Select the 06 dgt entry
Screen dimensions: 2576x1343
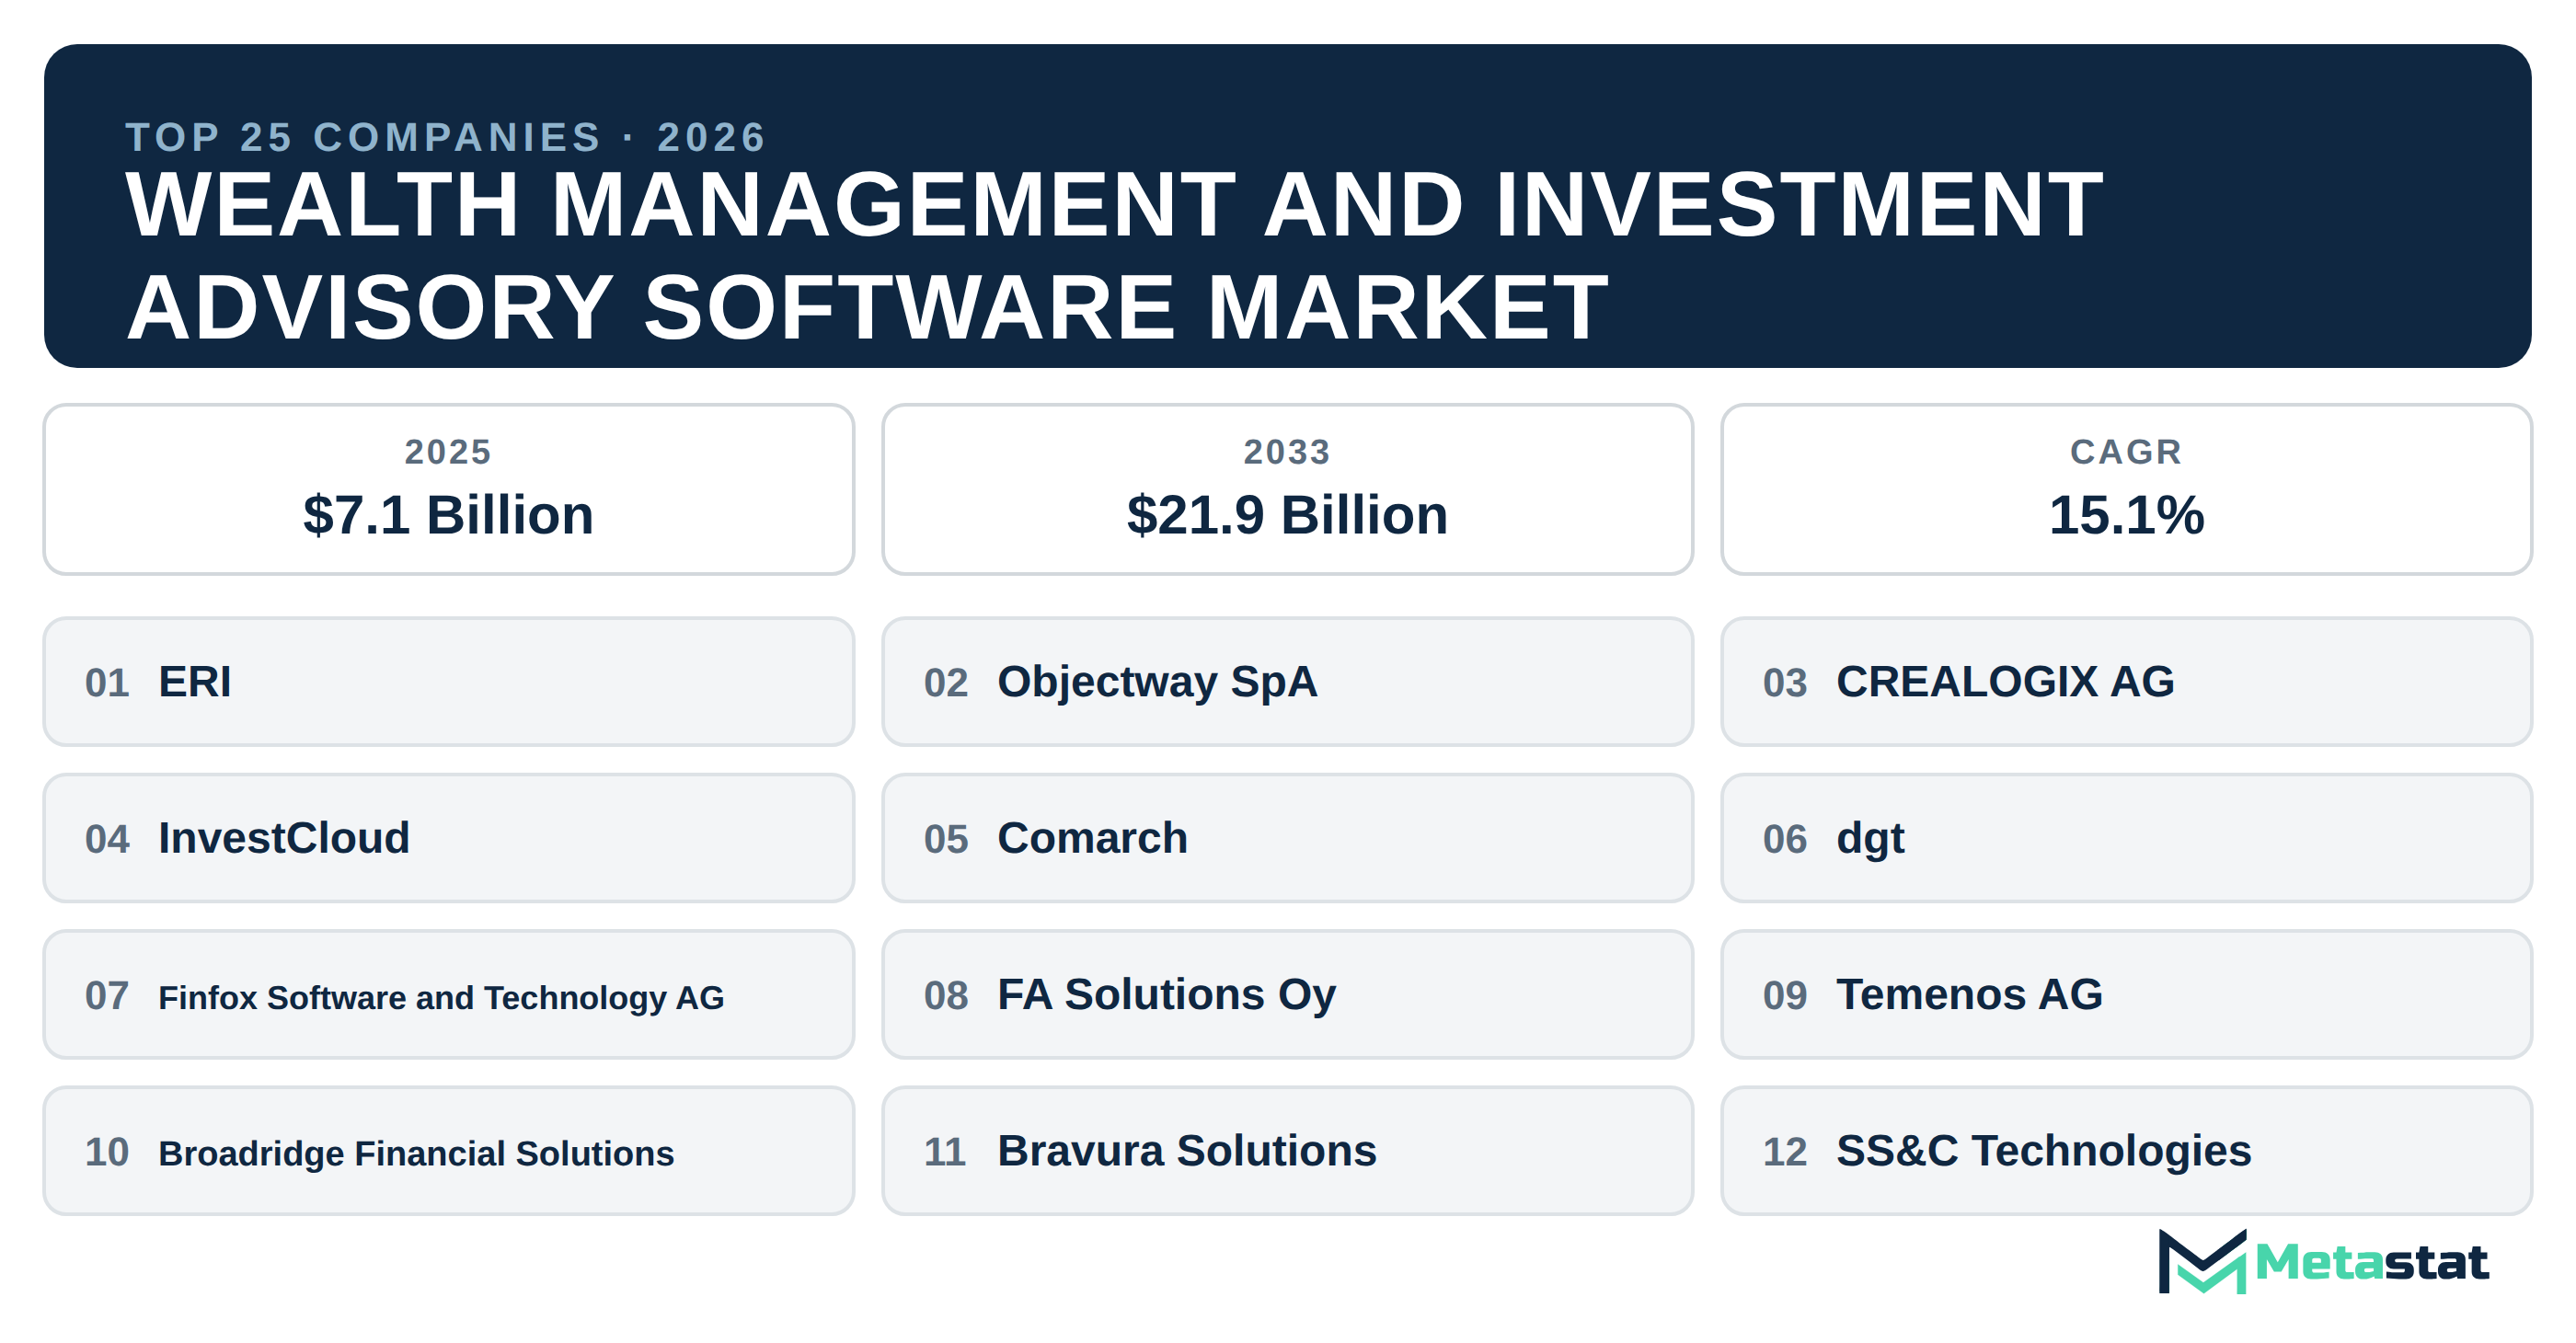(x=2126, y=838)
